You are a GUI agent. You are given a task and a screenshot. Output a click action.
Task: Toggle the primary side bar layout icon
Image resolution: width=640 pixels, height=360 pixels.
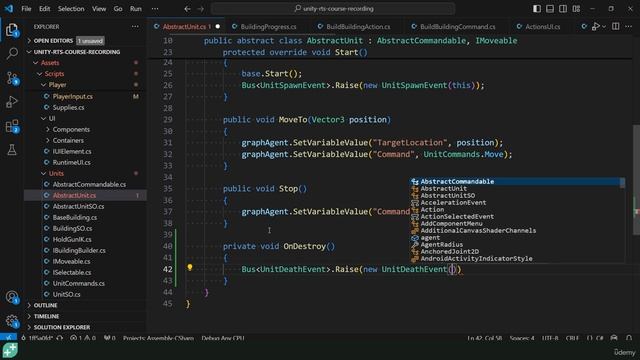pos(537,9)
